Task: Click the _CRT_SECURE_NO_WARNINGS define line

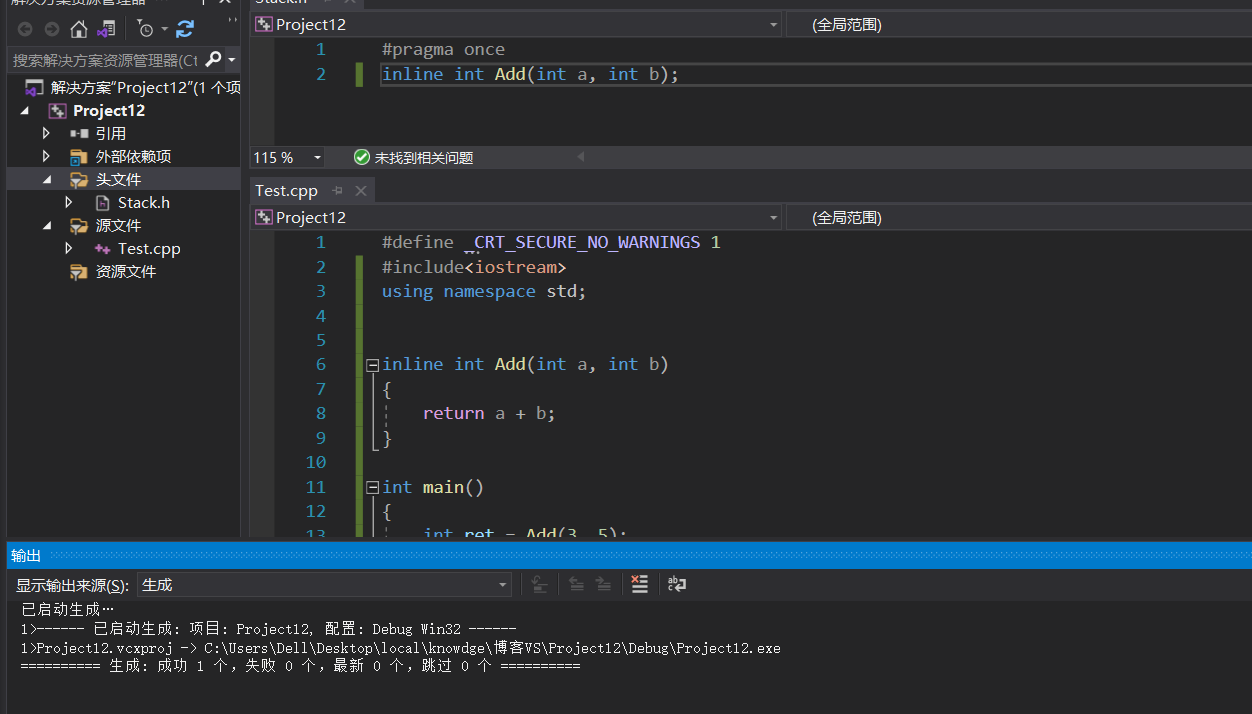Action: [551, 242]
